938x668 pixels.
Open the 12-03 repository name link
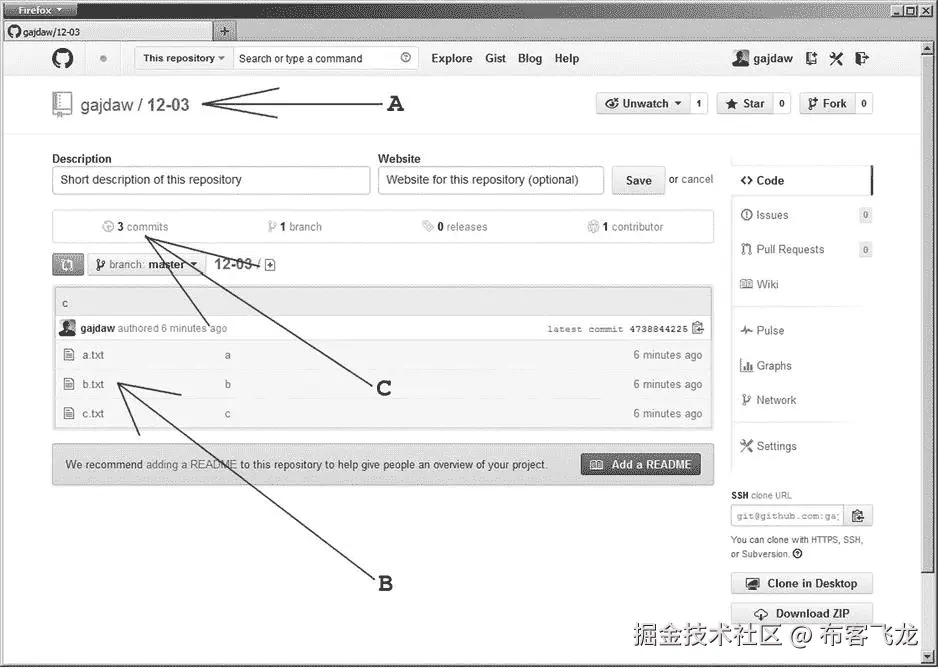coord(168,105)
